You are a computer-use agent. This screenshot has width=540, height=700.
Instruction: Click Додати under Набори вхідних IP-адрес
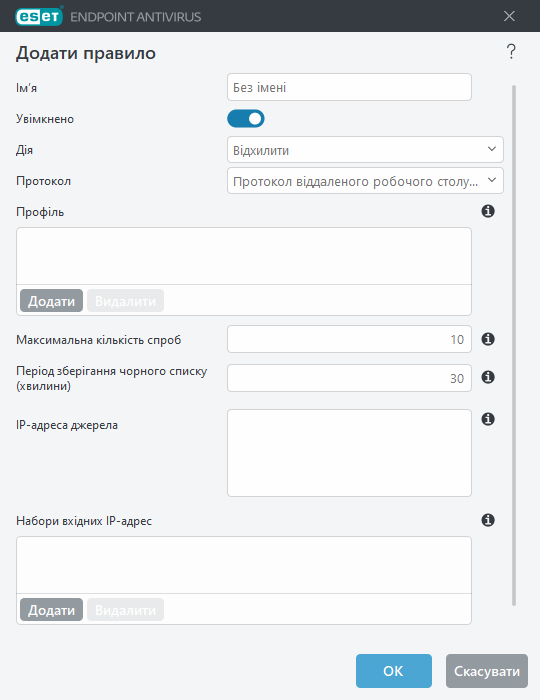coord(51,609)
